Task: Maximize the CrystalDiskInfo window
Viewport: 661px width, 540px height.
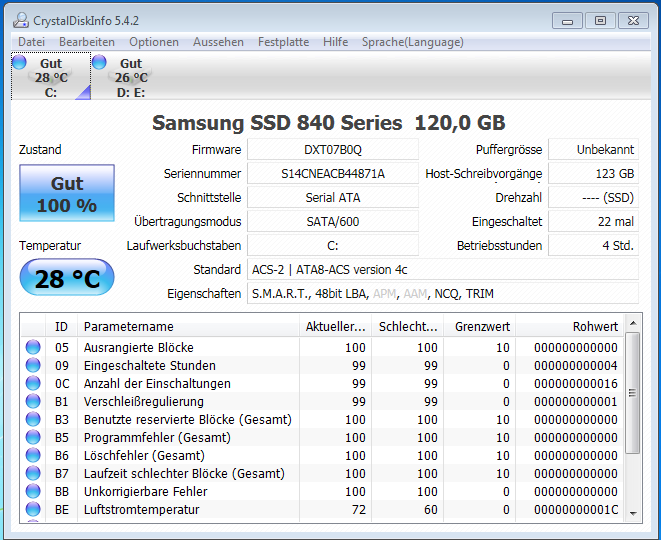Action: pos(600,21)
